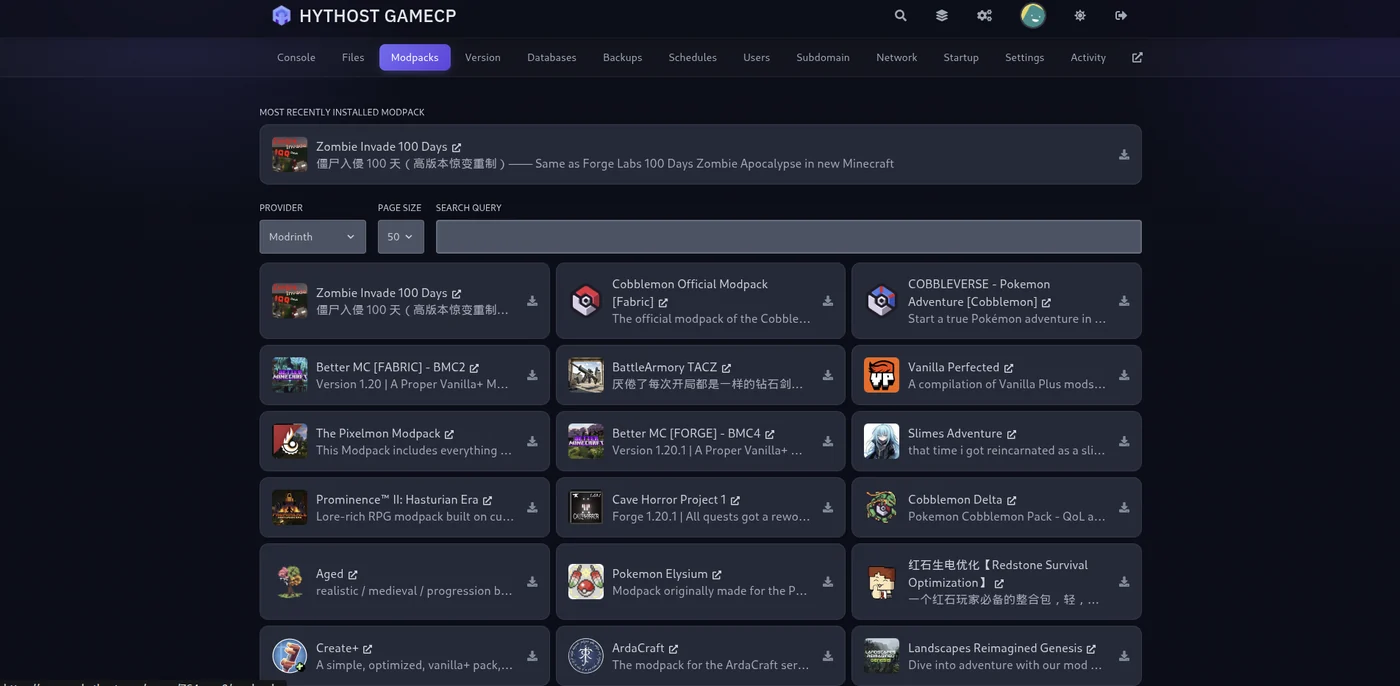
Task: Install COBBLEVERSE Pokemon Adventure modpack
Action: 1124,301
